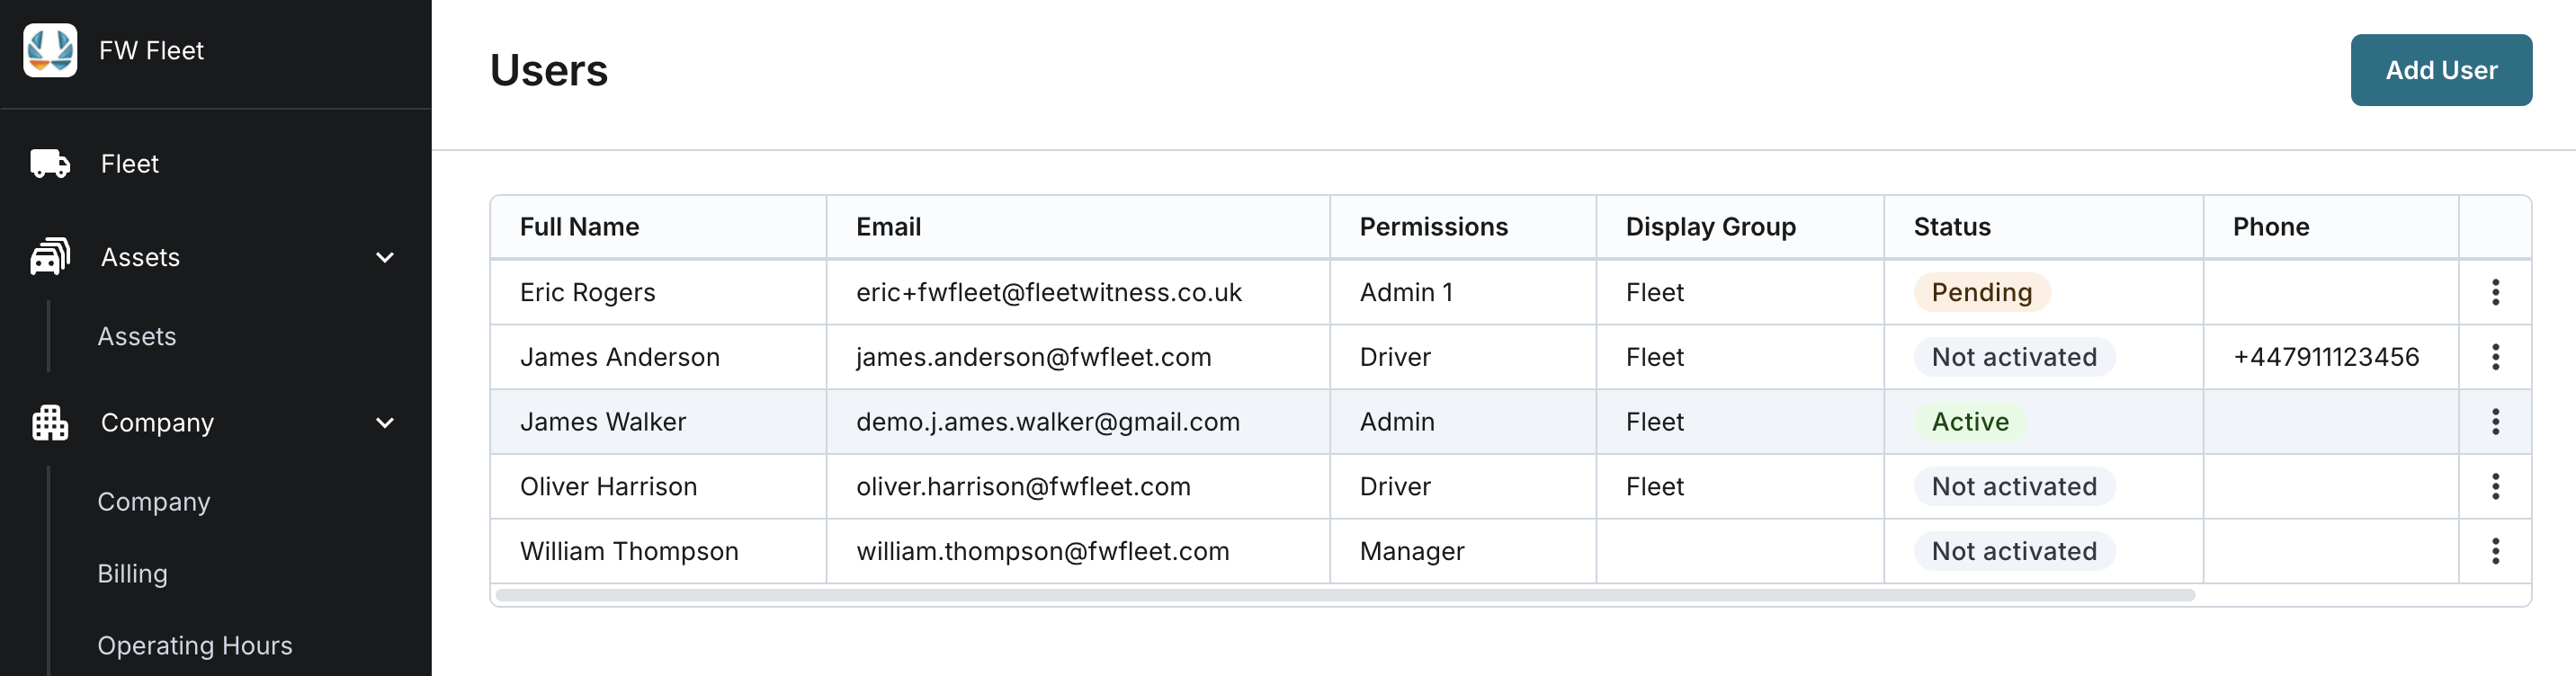Click the Fleet truck icon
2576x676 pixels.
[50, 163]
